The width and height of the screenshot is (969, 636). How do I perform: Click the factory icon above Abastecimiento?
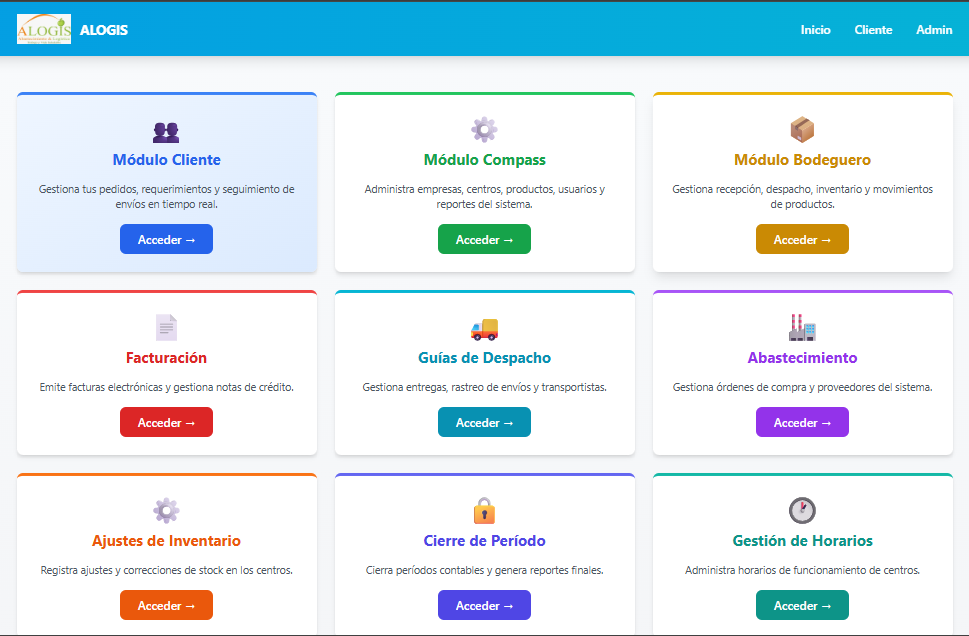pyautogui.click(x=802, y=327)
